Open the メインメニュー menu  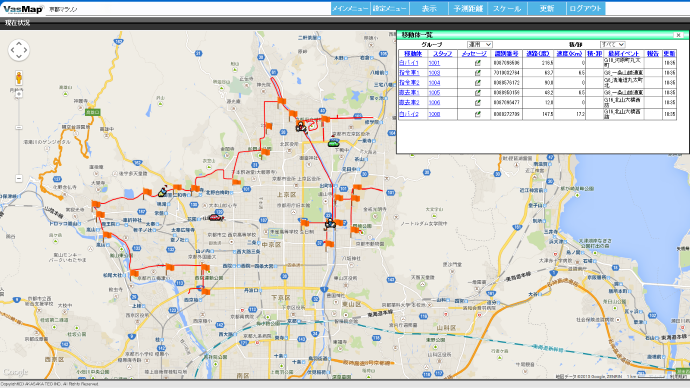click(350, 8)
